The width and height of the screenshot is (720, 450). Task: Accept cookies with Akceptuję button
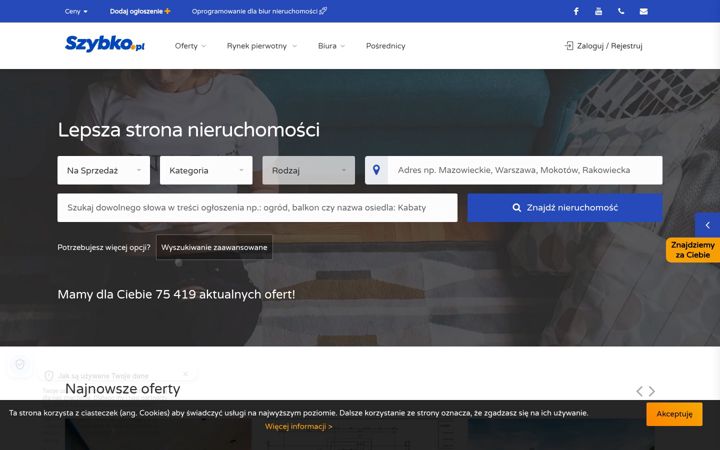(x=674, y=414)
